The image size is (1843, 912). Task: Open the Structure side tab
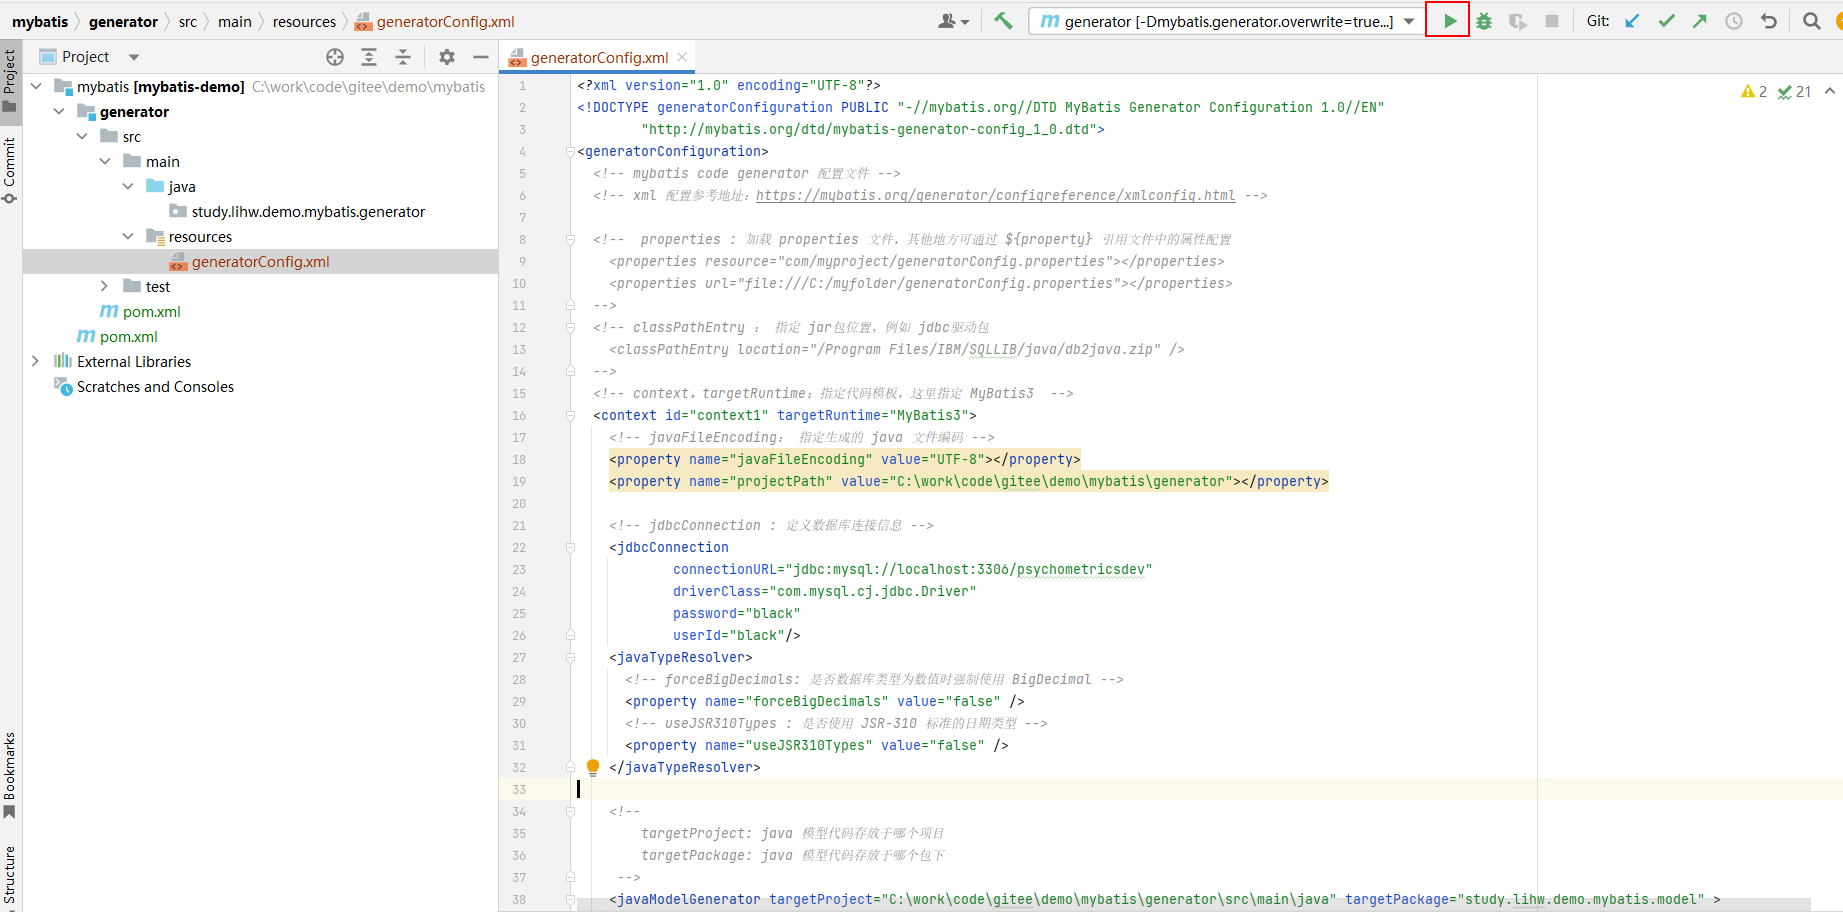[10, 877]
